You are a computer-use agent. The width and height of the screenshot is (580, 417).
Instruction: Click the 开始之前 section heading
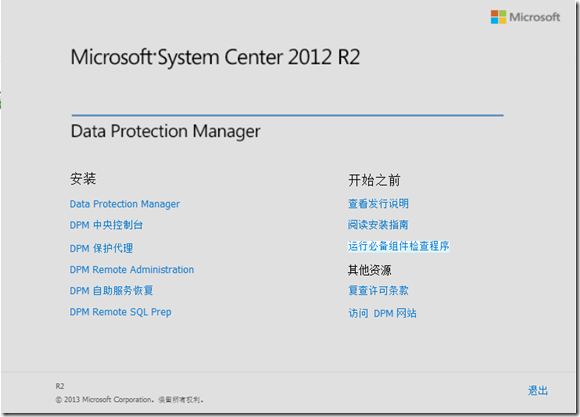[374, 180]
